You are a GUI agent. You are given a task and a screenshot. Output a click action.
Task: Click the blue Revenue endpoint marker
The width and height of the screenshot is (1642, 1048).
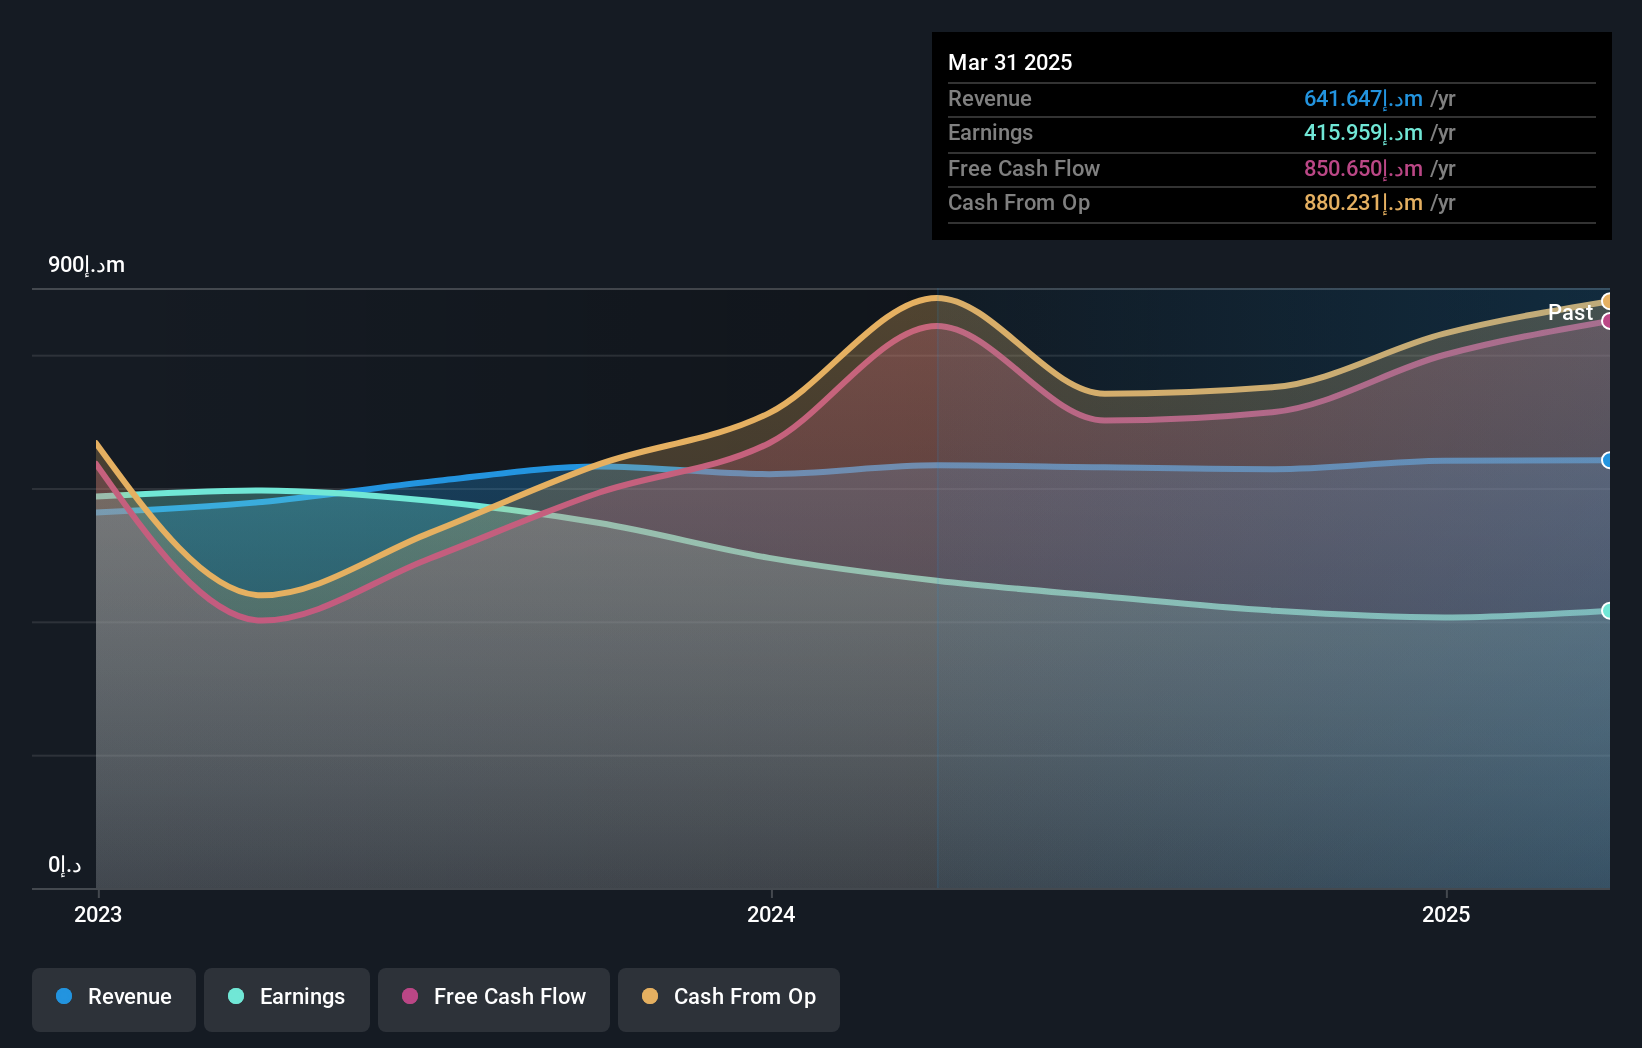(x=1608, y=460)
